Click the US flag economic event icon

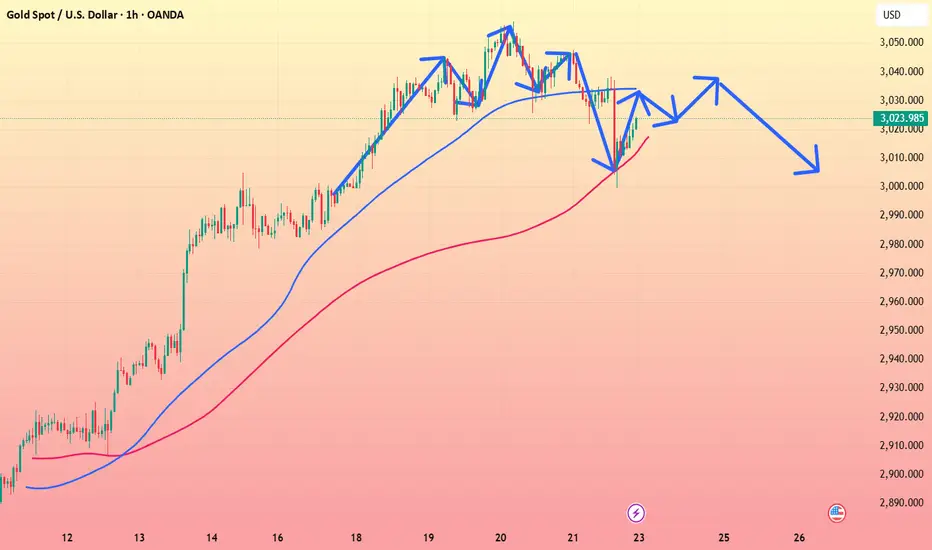(x=836, y=513)
